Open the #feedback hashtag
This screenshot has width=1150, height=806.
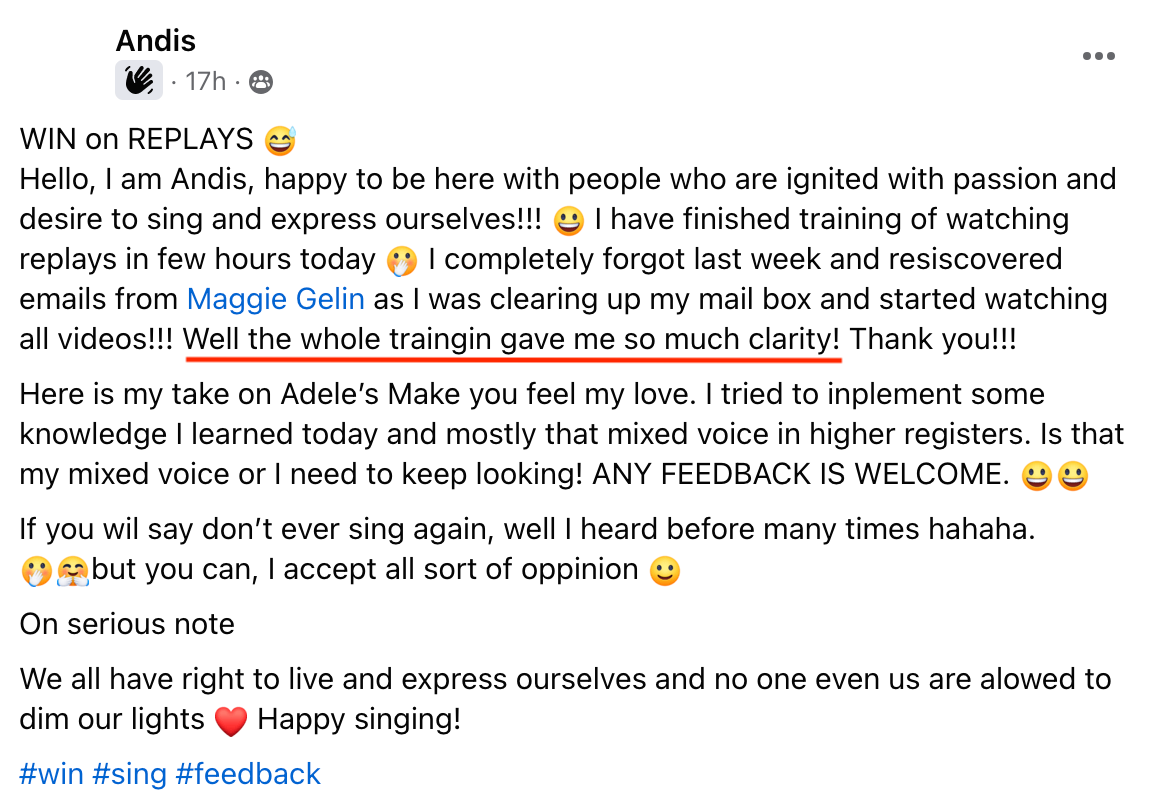248,774
